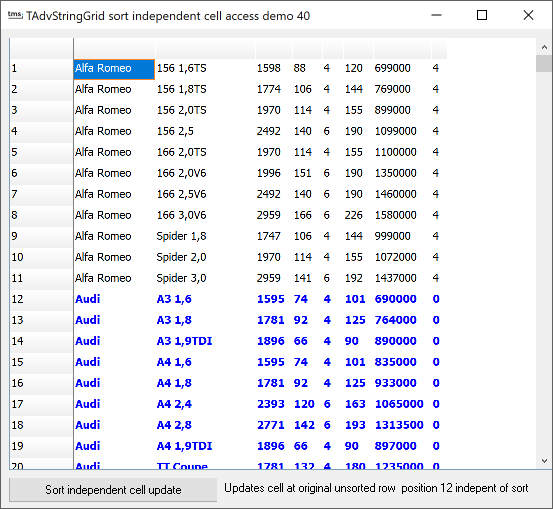553x509 pixels.
Task: Select the price cell '1099000'
Action: point(402,132)
